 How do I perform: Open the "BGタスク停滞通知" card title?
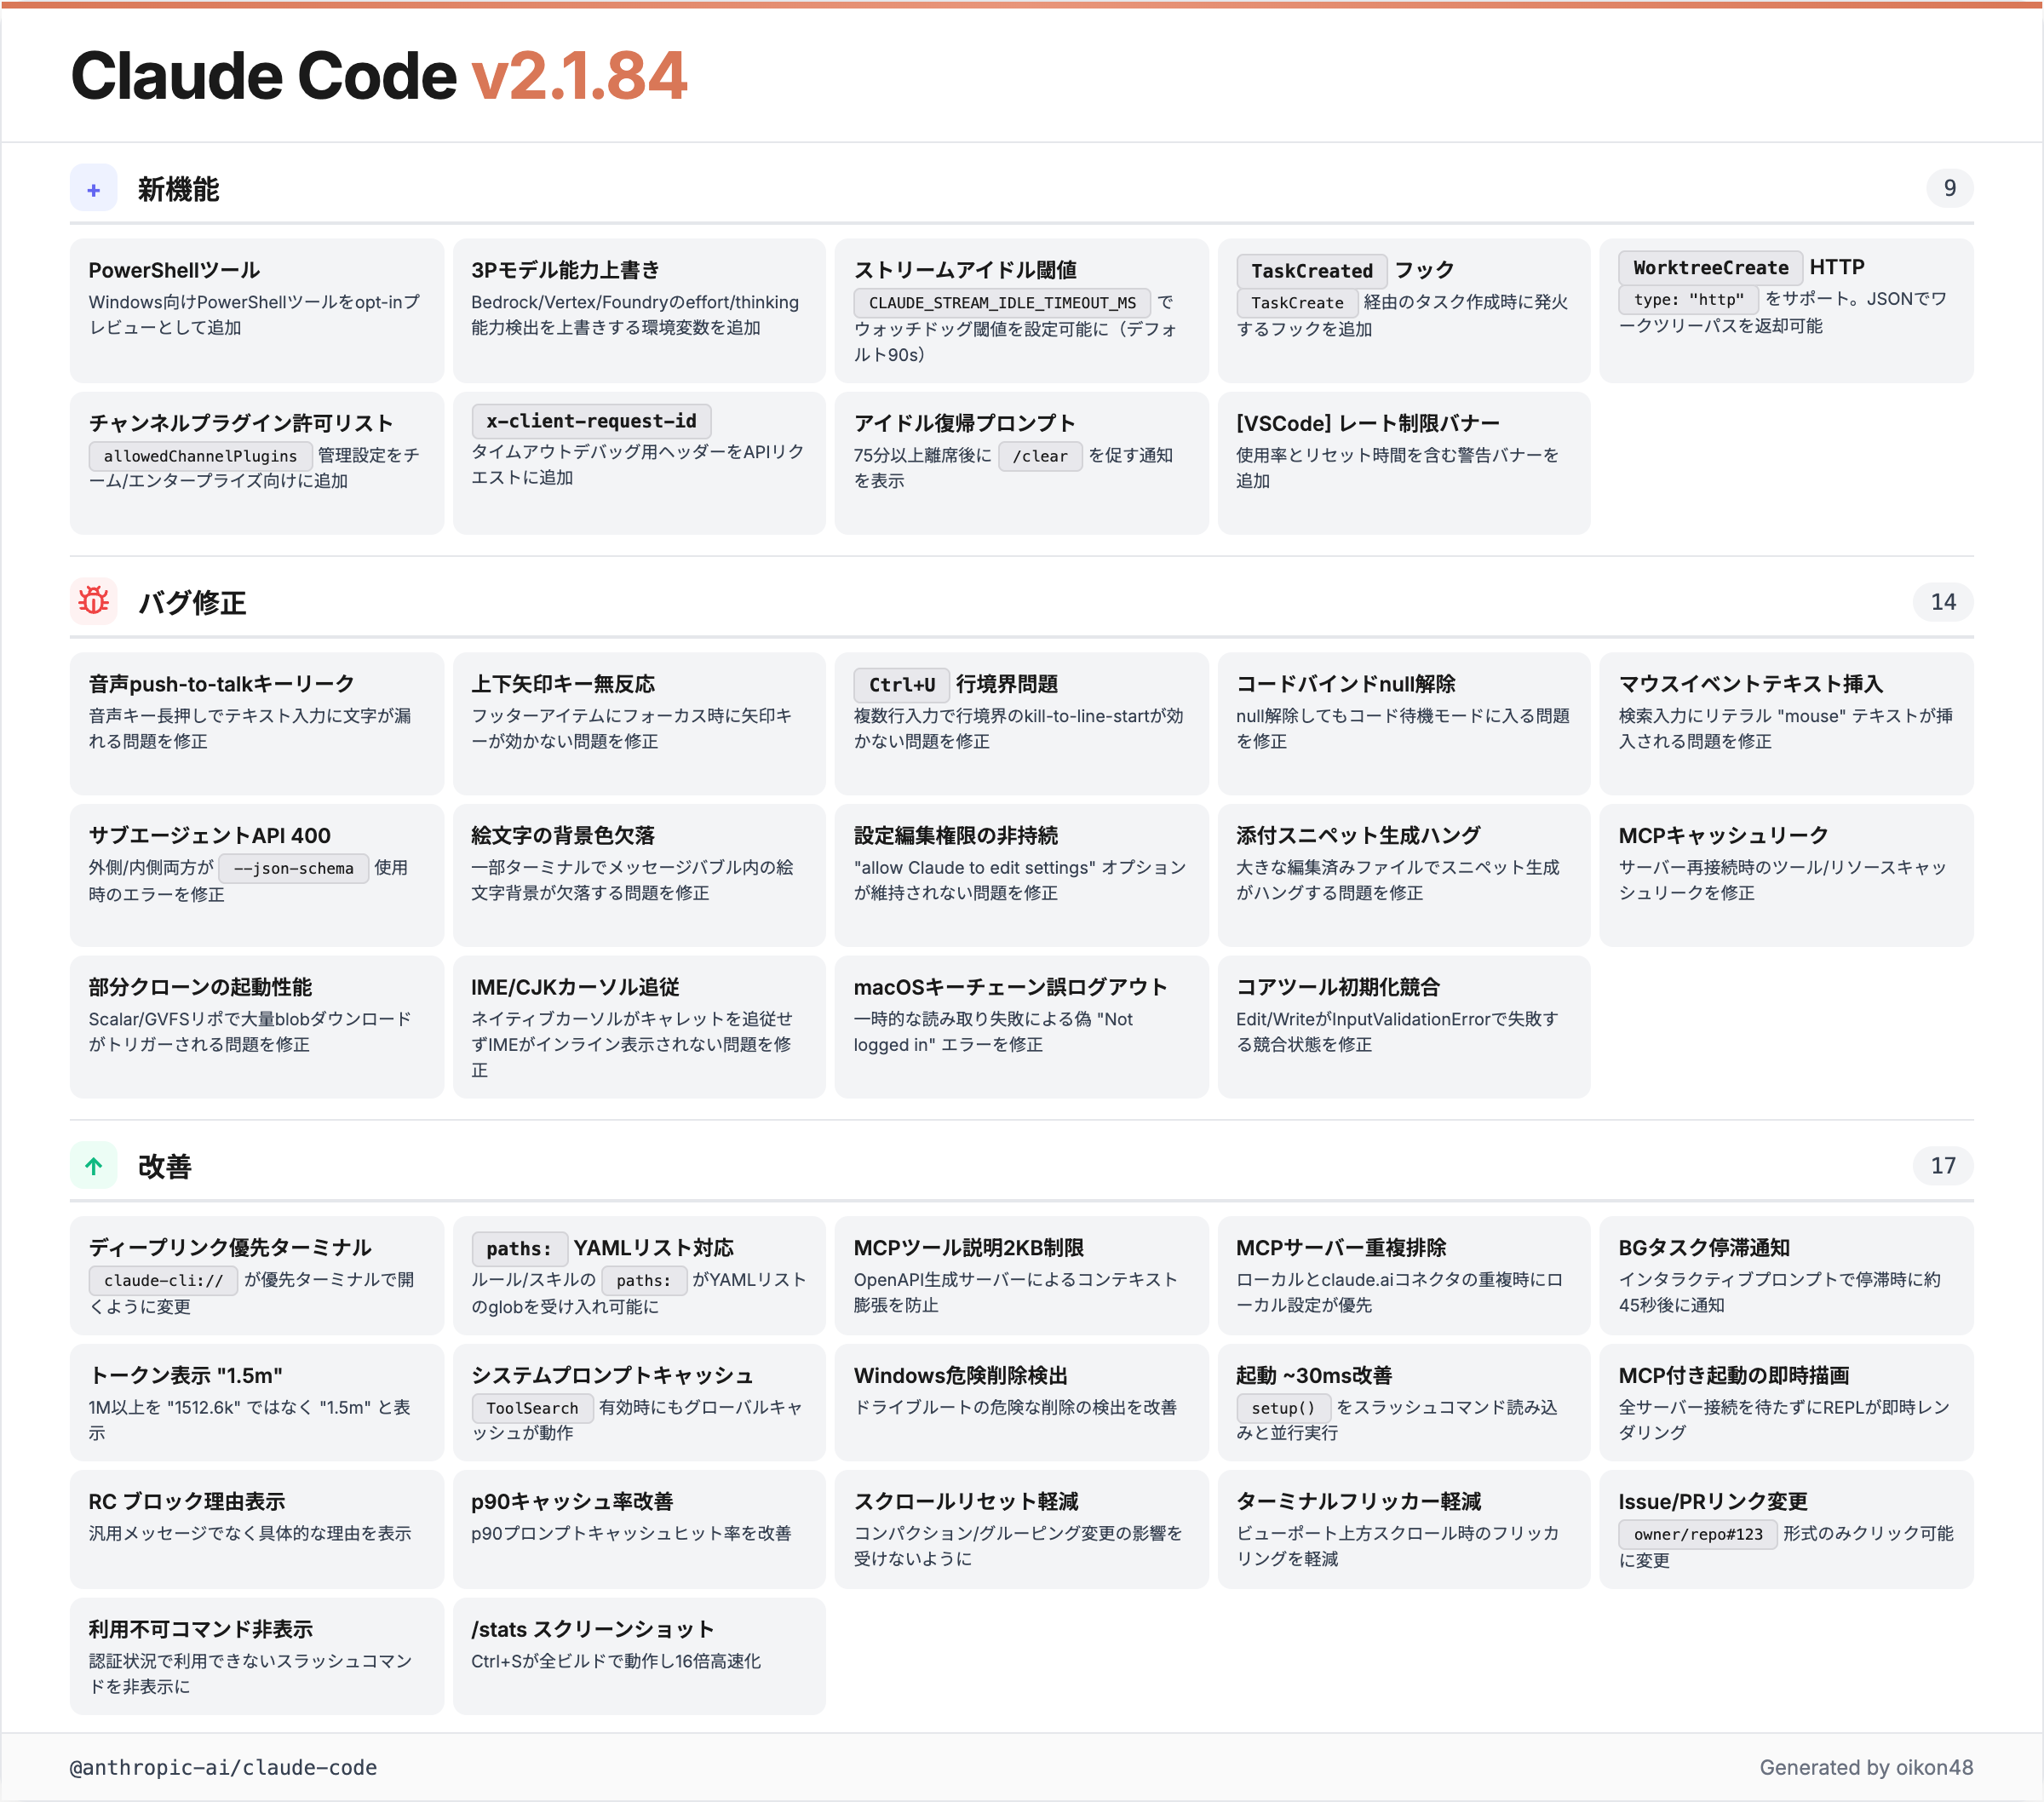coord(1704,1248)
